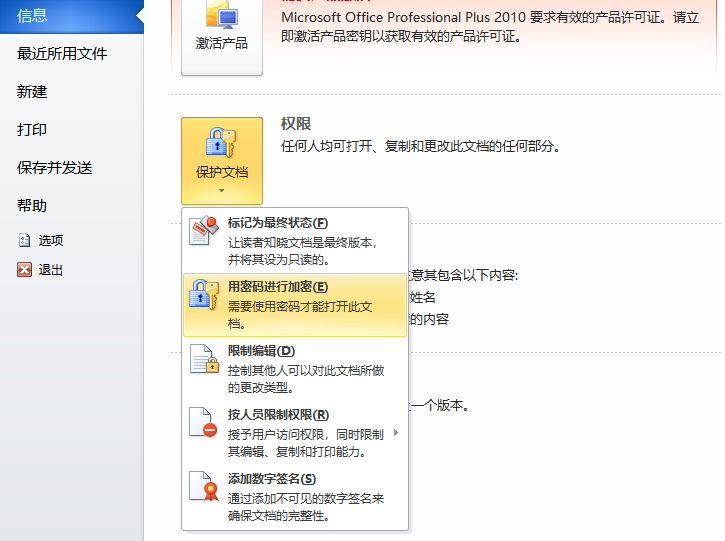725x541 pixels.
Task: Open 选项 options entry text
Action: pyautogui.click(x=51, y=240)
